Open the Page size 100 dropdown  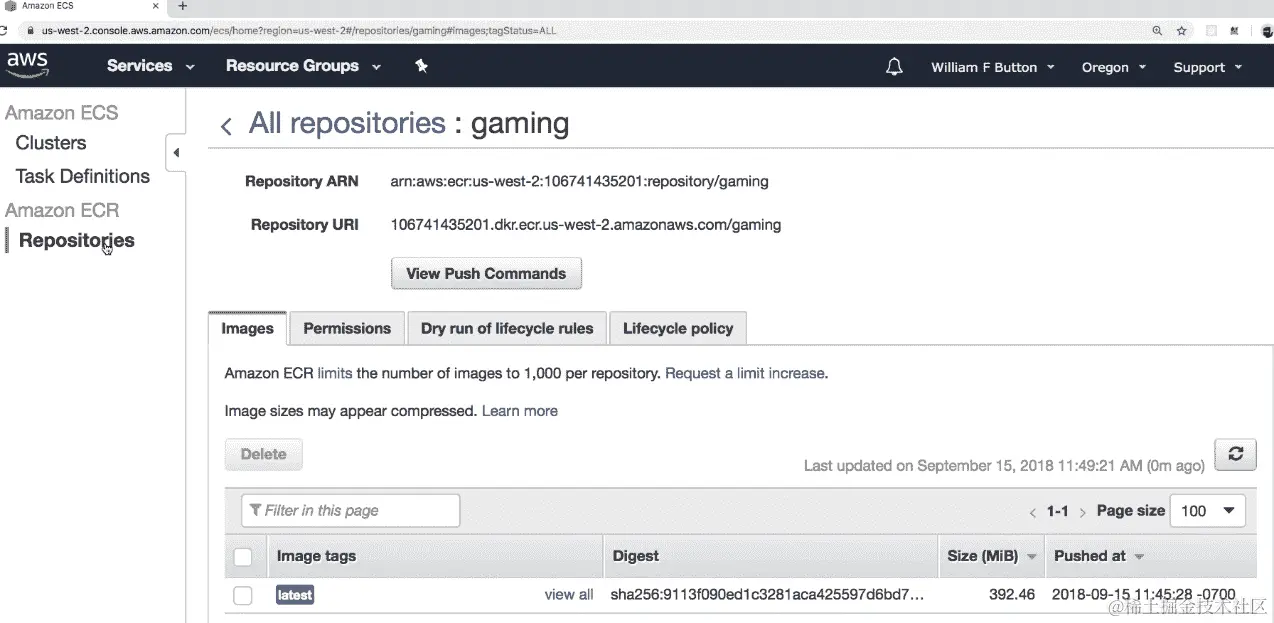1207,510
